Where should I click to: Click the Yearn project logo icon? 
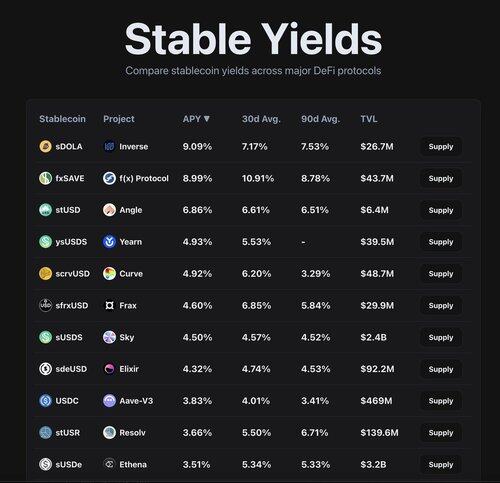coord(109,242)
